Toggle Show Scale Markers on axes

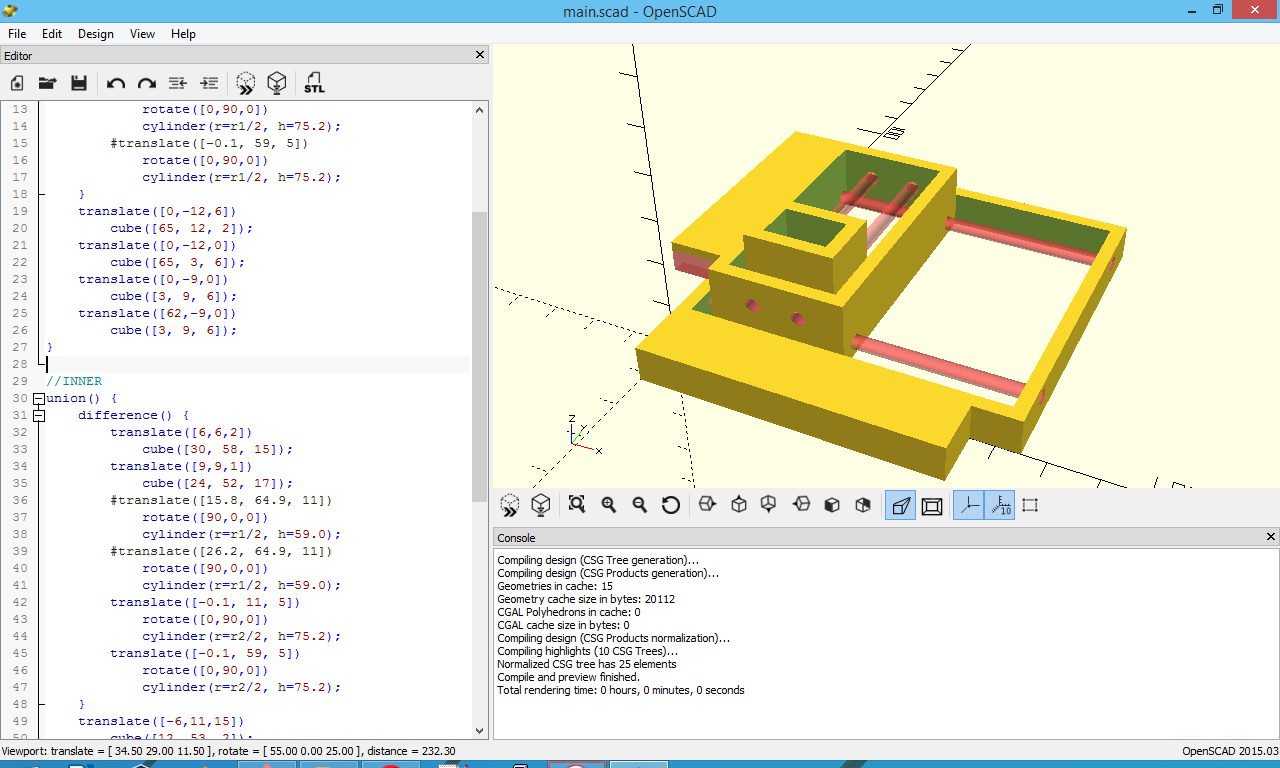point(1000,505)
